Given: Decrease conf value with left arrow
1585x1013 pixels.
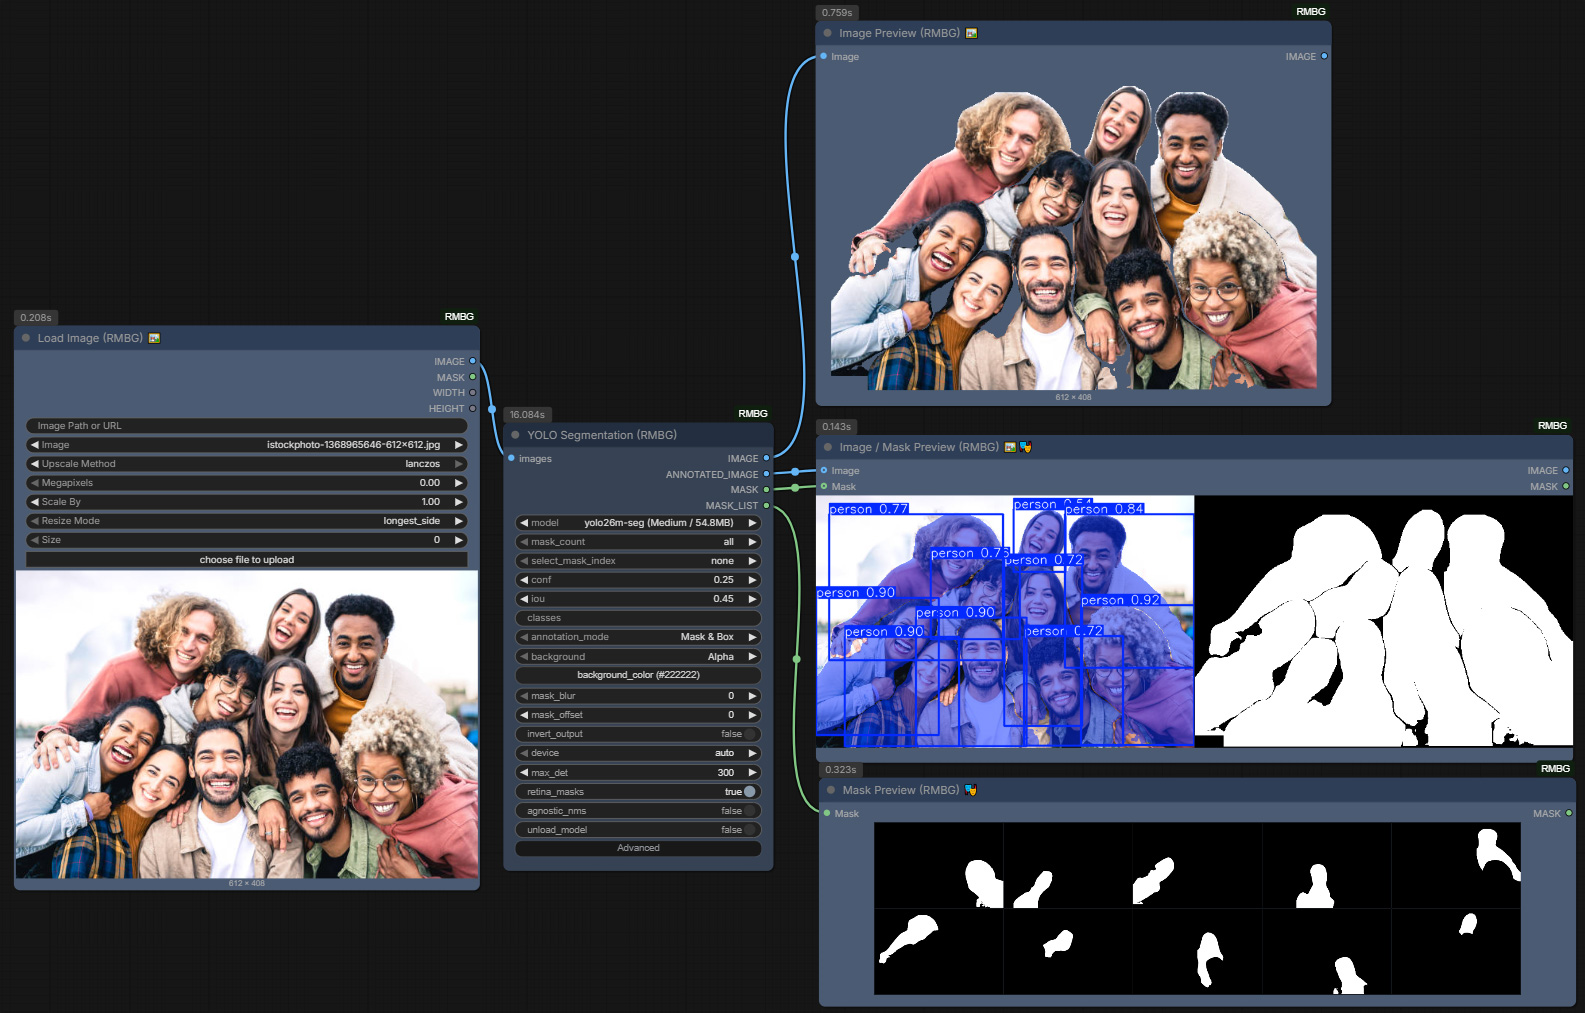Looking at the screenshot, I should click(524, 580).
